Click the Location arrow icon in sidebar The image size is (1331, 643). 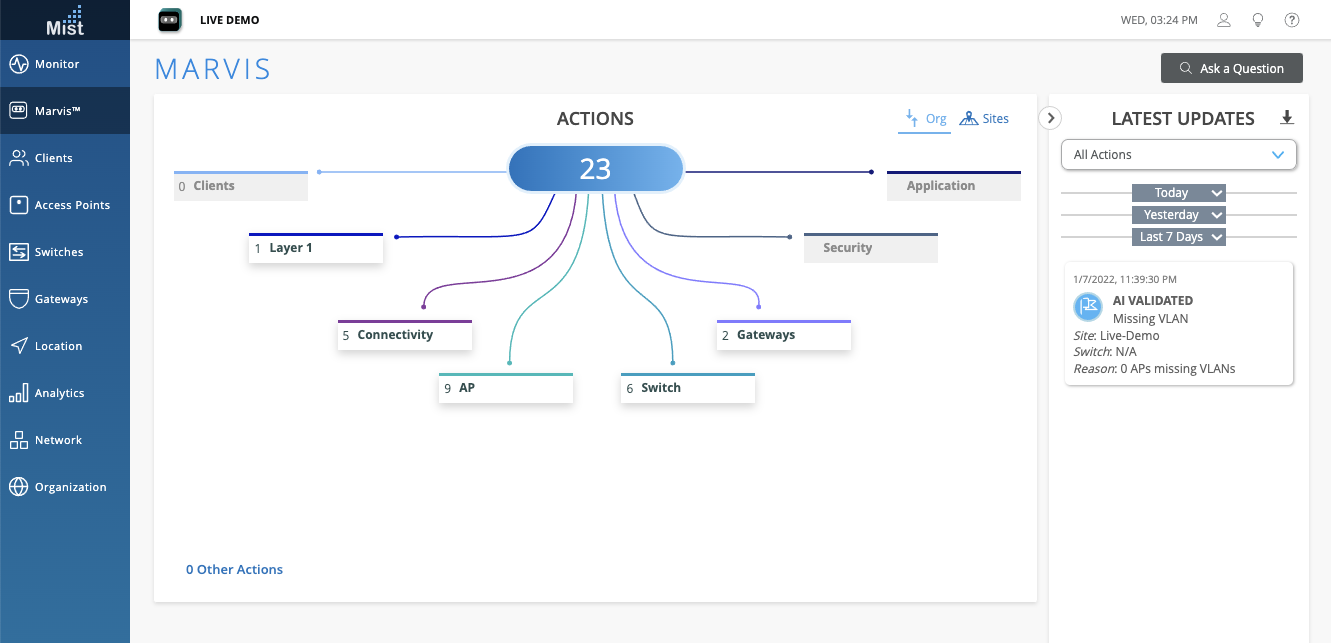(18, 346)
